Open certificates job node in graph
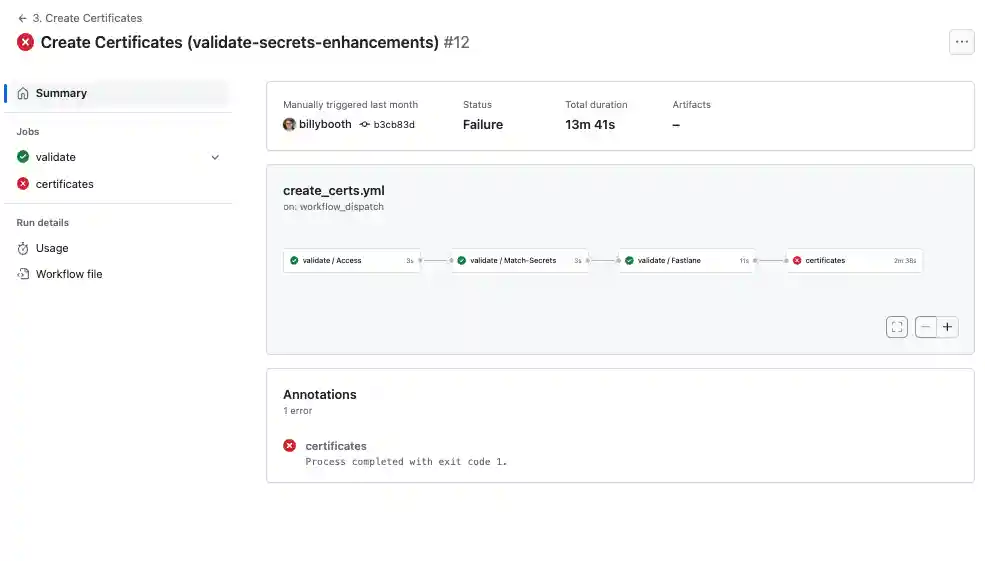This screenshot has height=561, width=985. pos(854,261)
